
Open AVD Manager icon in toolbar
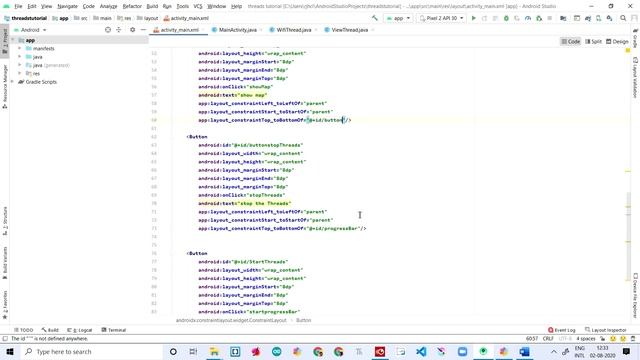coord(598,18)
